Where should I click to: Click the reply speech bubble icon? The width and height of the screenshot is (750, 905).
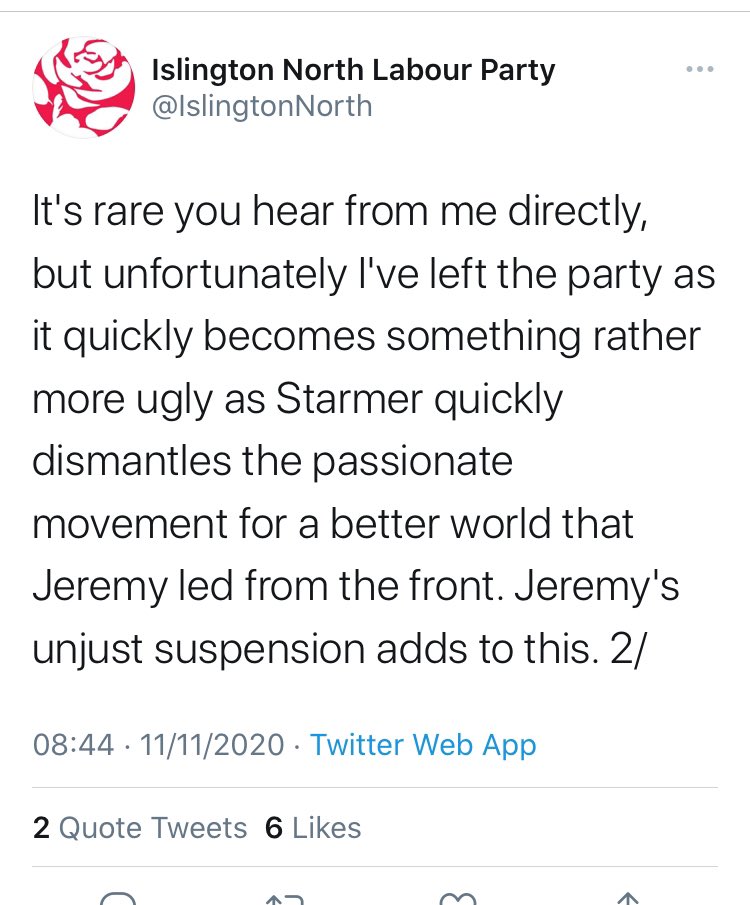click(119, 897)
